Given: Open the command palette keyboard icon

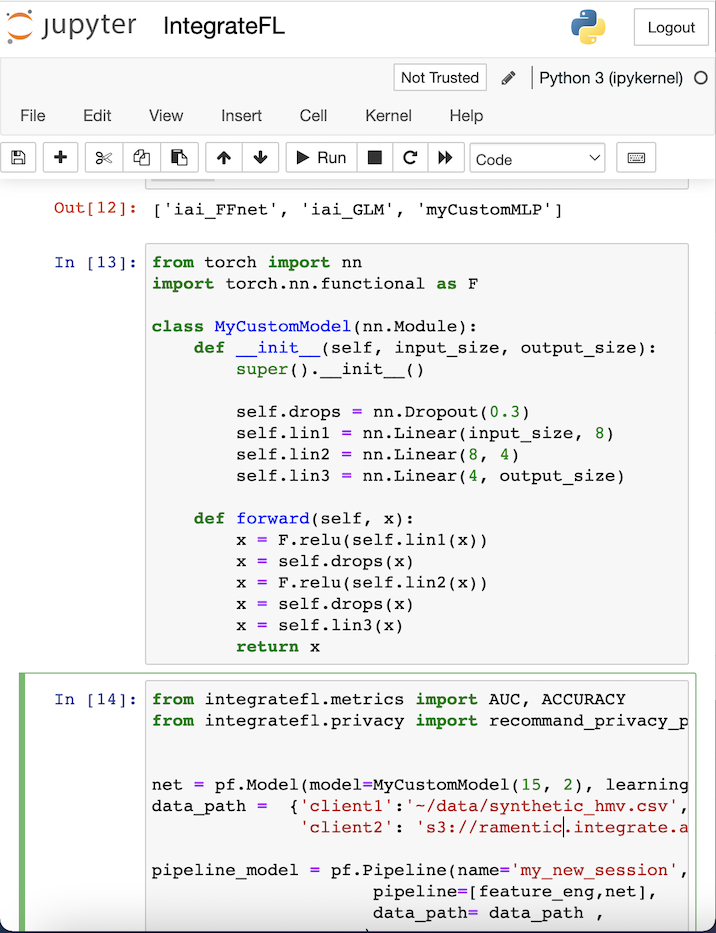Looking at the screenshot, I should (x=636, y=157).
